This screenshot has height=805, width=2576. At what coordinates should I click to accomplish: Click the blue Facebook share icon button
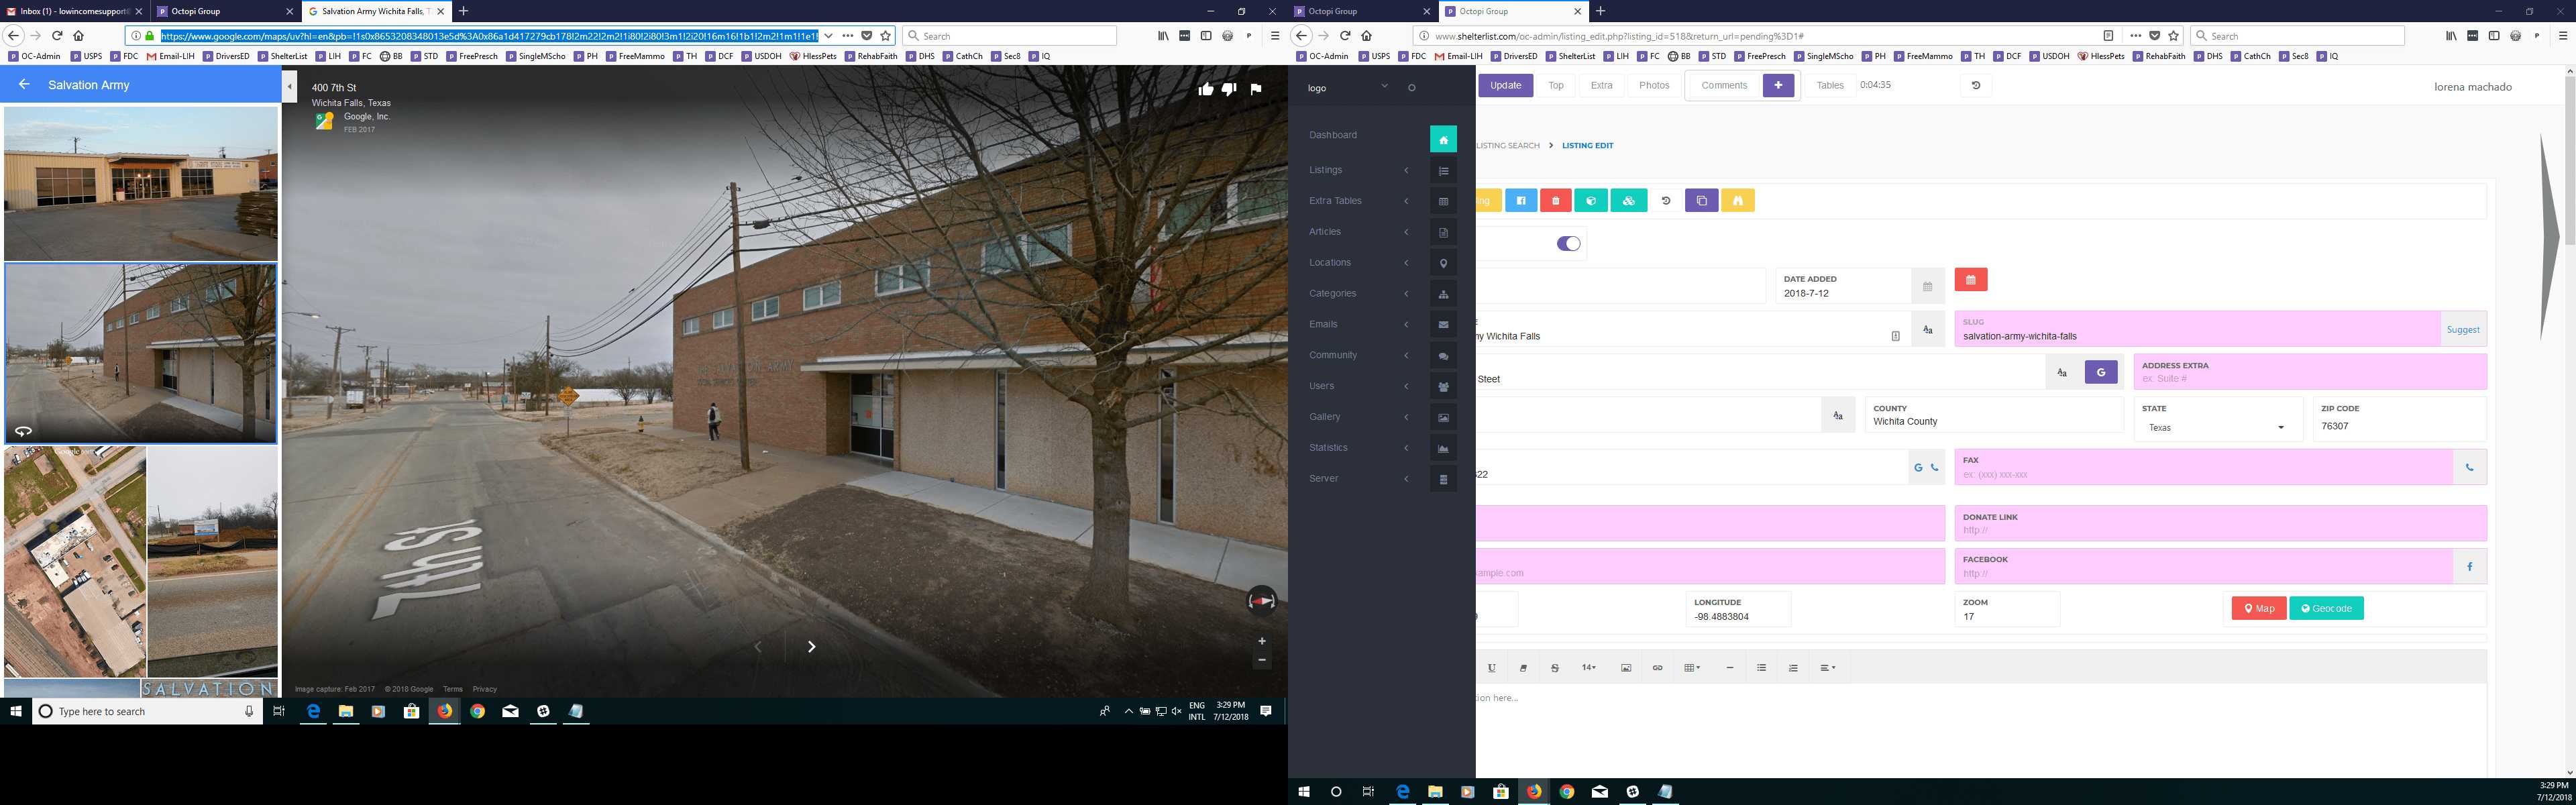pyautogui.click(x=2469, y=567)
